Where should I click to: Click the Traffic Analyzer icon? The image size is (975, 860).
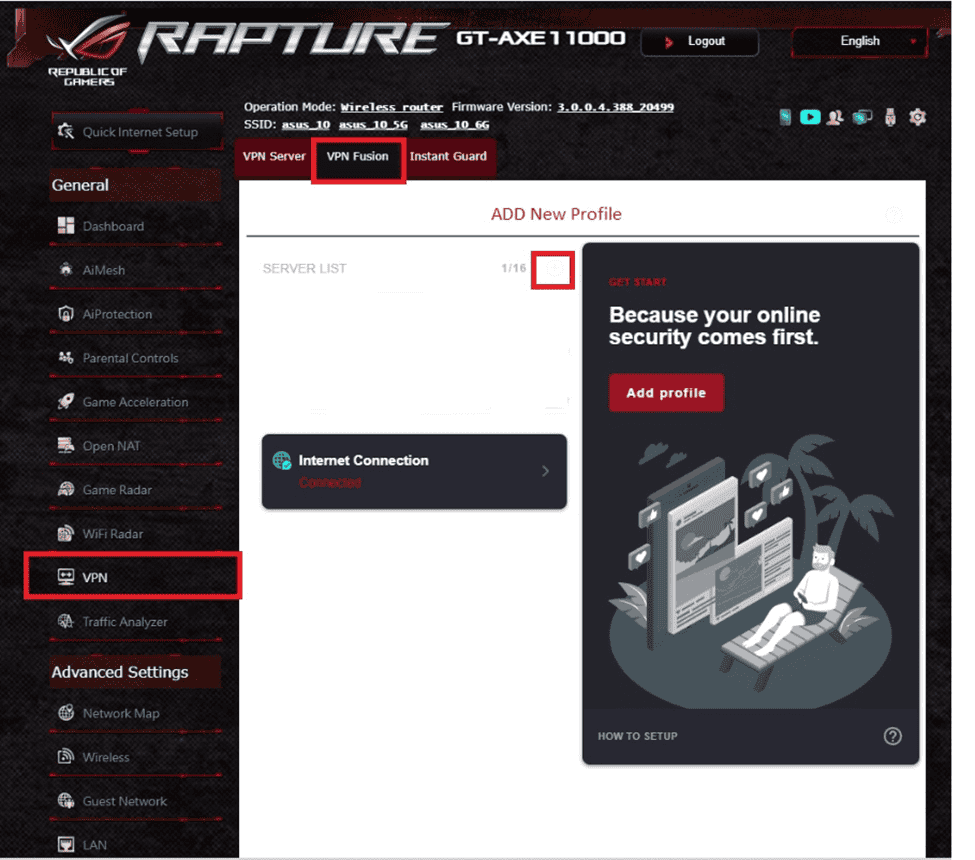65,621
